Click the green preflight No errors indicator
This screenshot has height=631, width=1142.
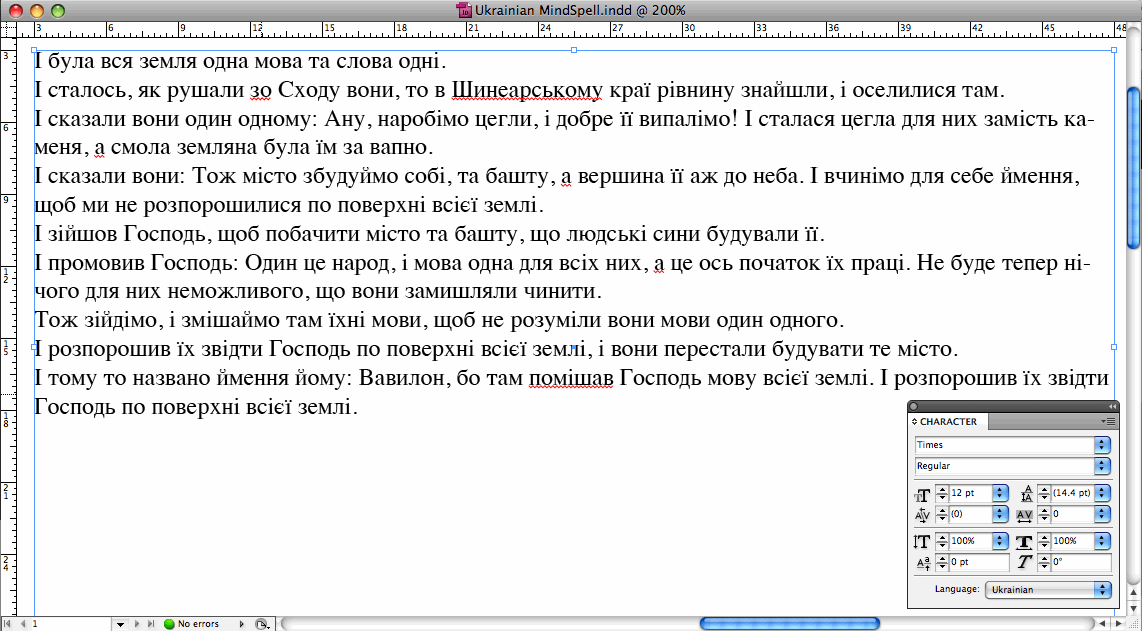(192, 624)
